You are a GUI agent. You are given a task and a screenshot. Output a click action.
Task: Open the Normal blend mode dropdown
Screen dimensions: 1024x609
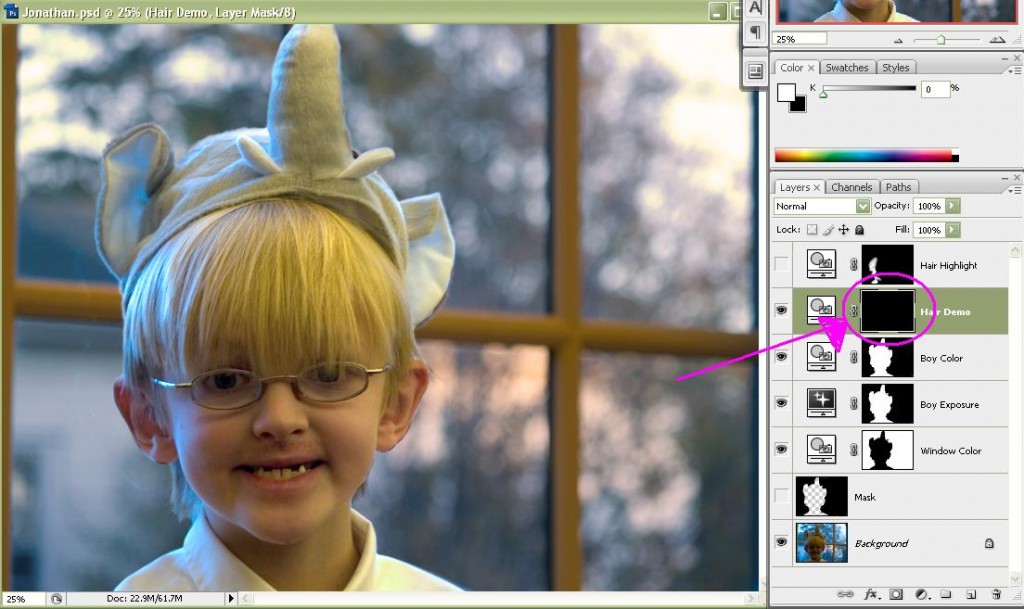pyautogui.click(x=822, y=206)
